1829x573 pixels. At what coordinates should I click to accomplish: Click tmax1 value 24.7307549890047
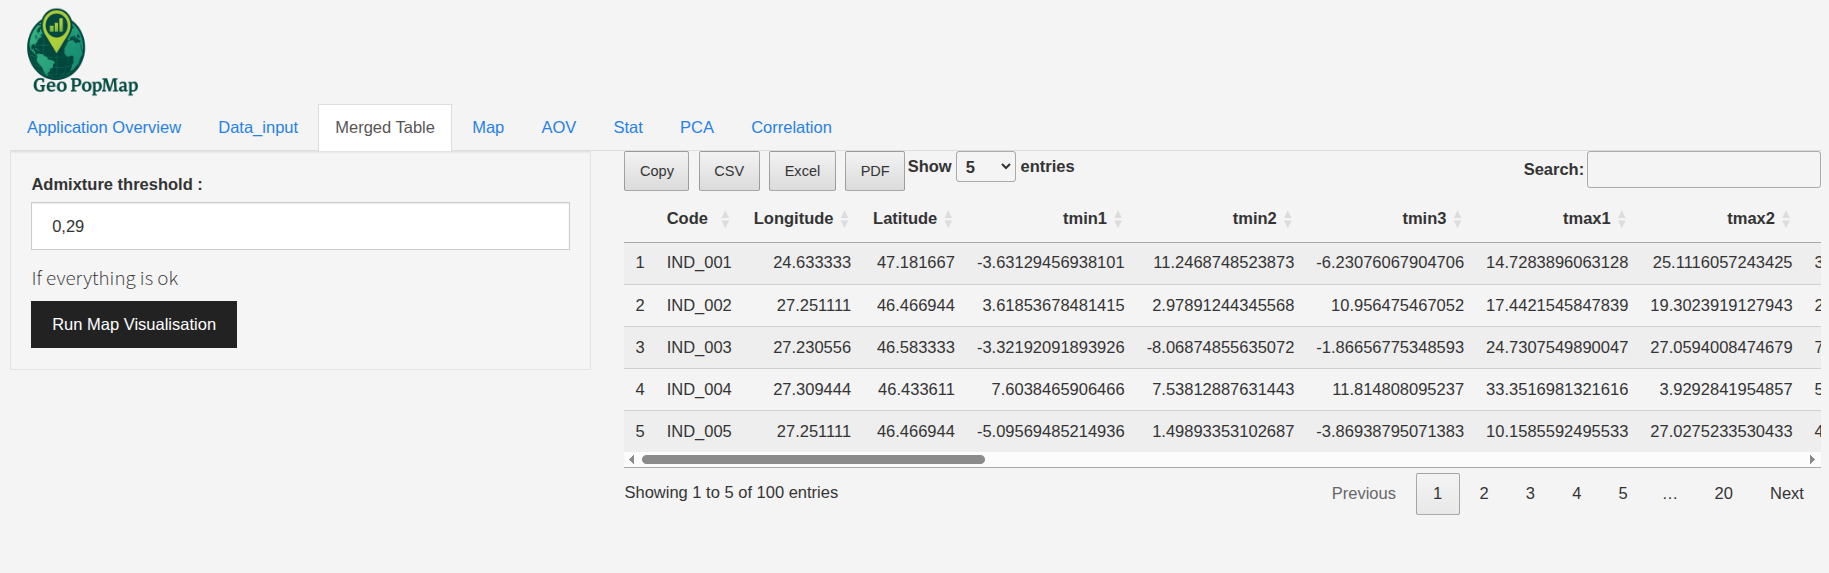point(1557,347)
